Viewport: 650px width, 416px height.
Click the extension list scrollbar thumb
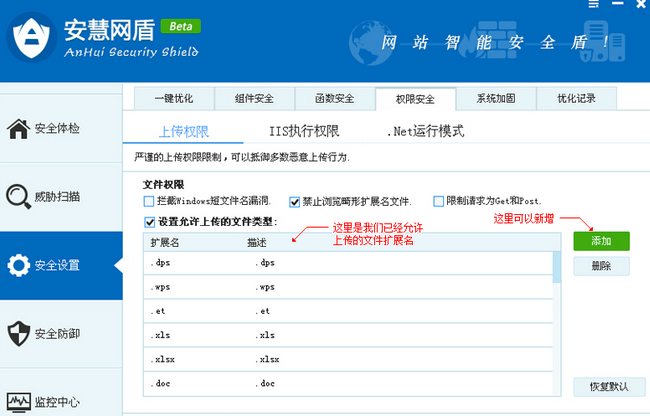click(x=557, y=268)
